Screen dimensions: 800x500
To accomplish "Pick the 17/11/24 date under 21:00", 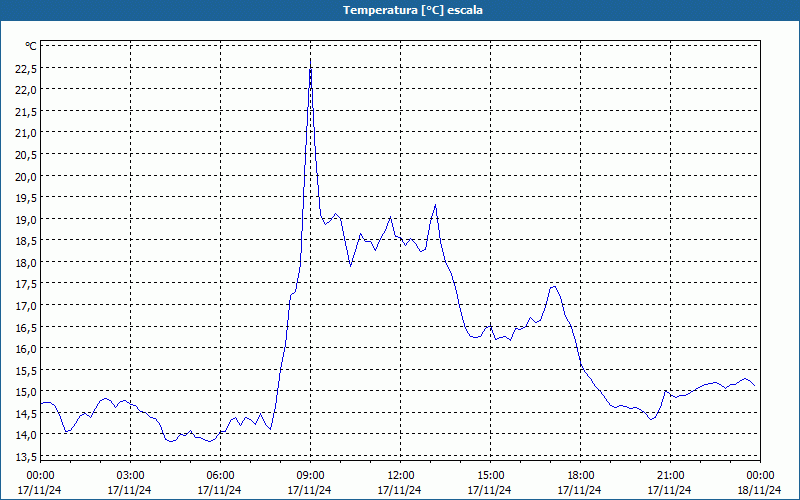I will tap(670, 490).
